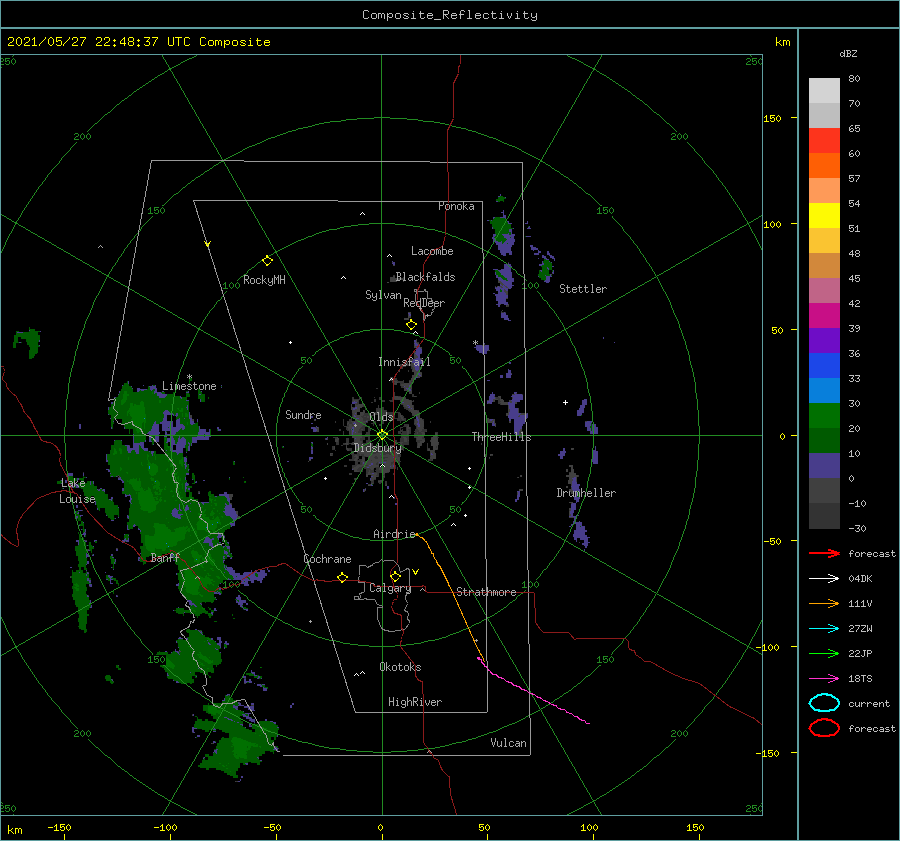The width and height of the screenshot is (900, 841).
Task: Click the magenta 39 dBZ legend swatch
Action: pos(824,316)
